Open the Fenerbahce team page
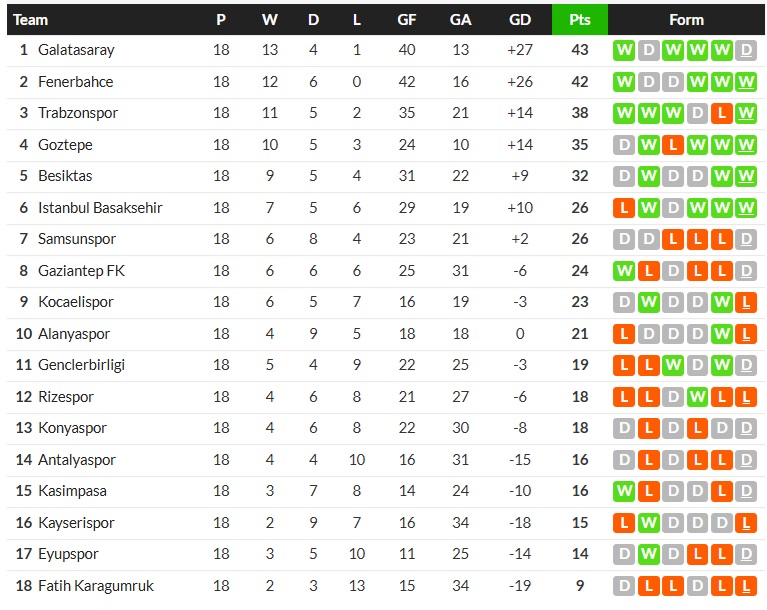 pos(76,82)
